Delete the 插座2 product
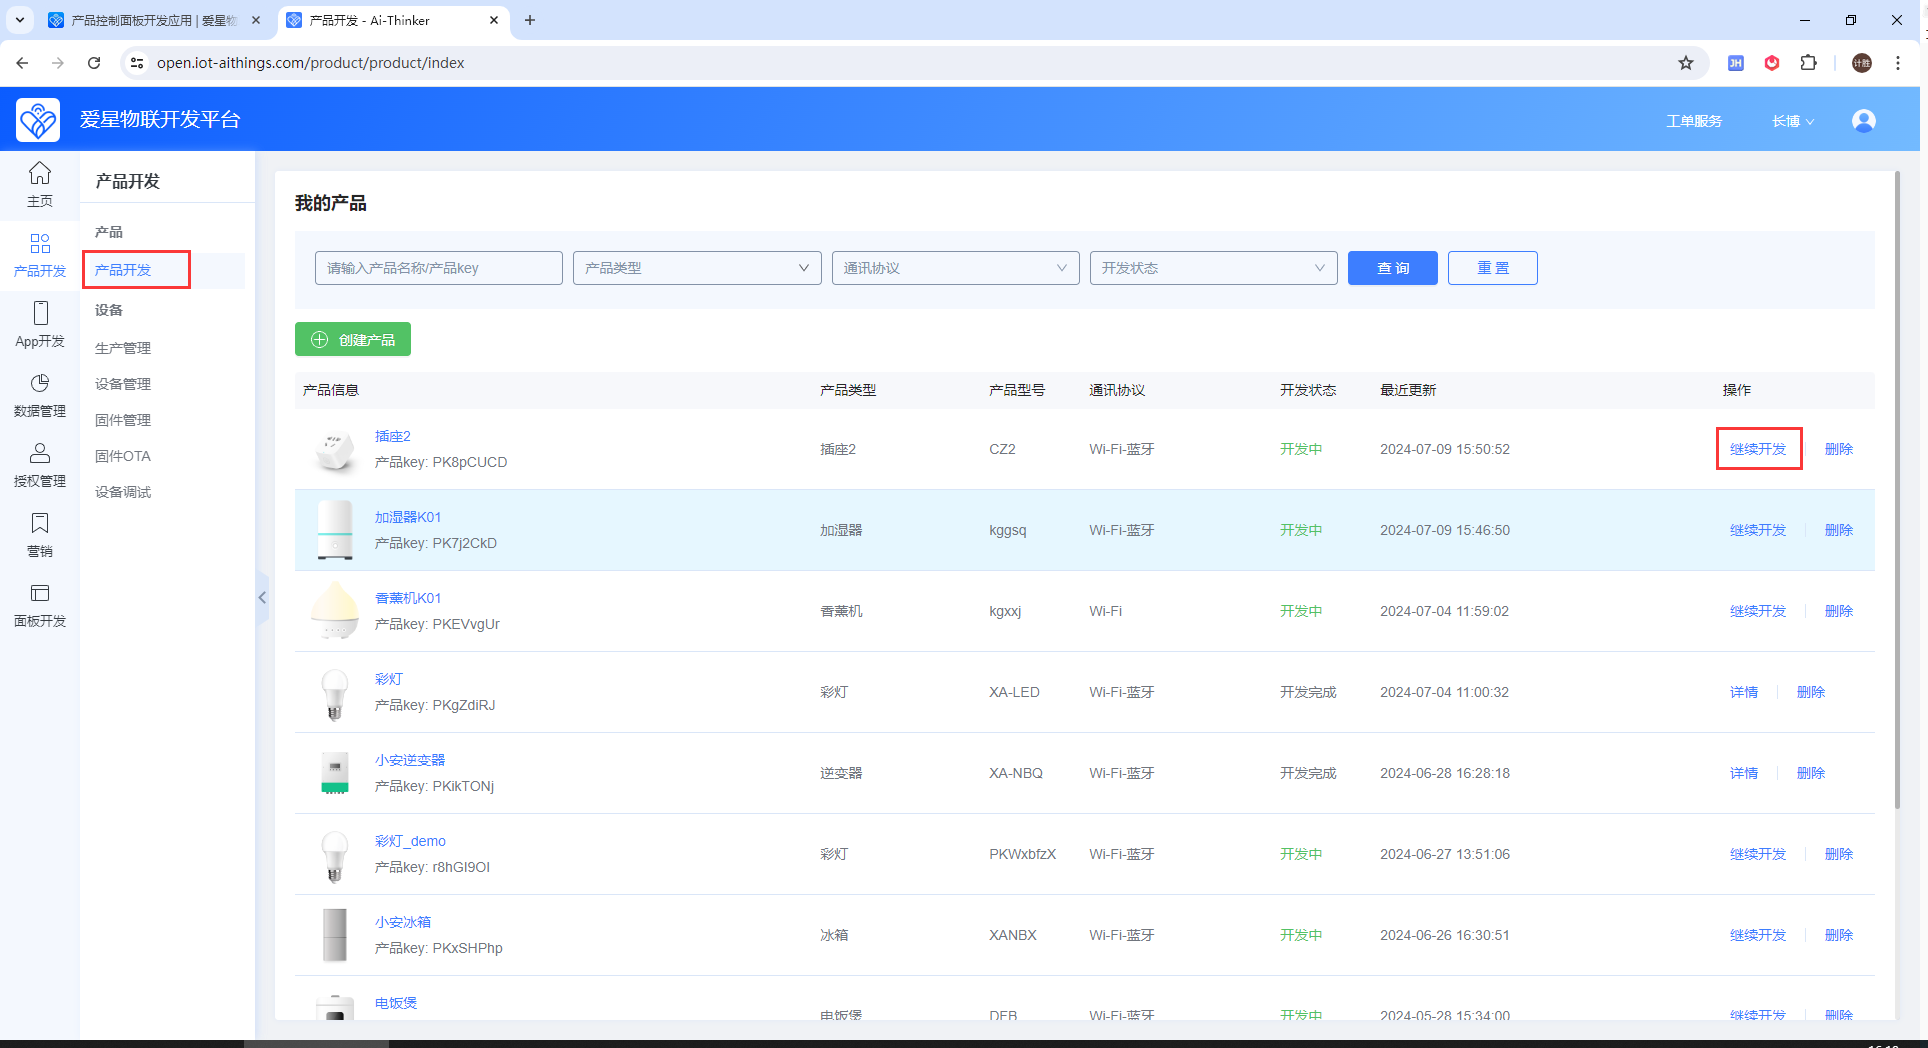This screenshot has height=1048, width=1928. pos(1839,449)
